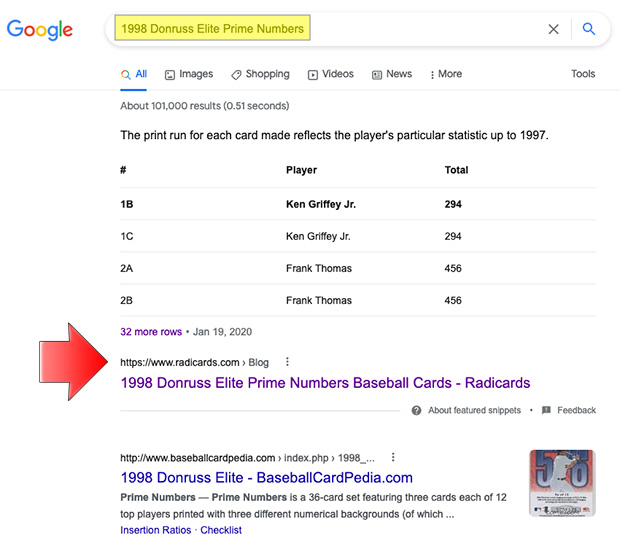
Task: Open About featured snippets link
Action: point(474,410)
